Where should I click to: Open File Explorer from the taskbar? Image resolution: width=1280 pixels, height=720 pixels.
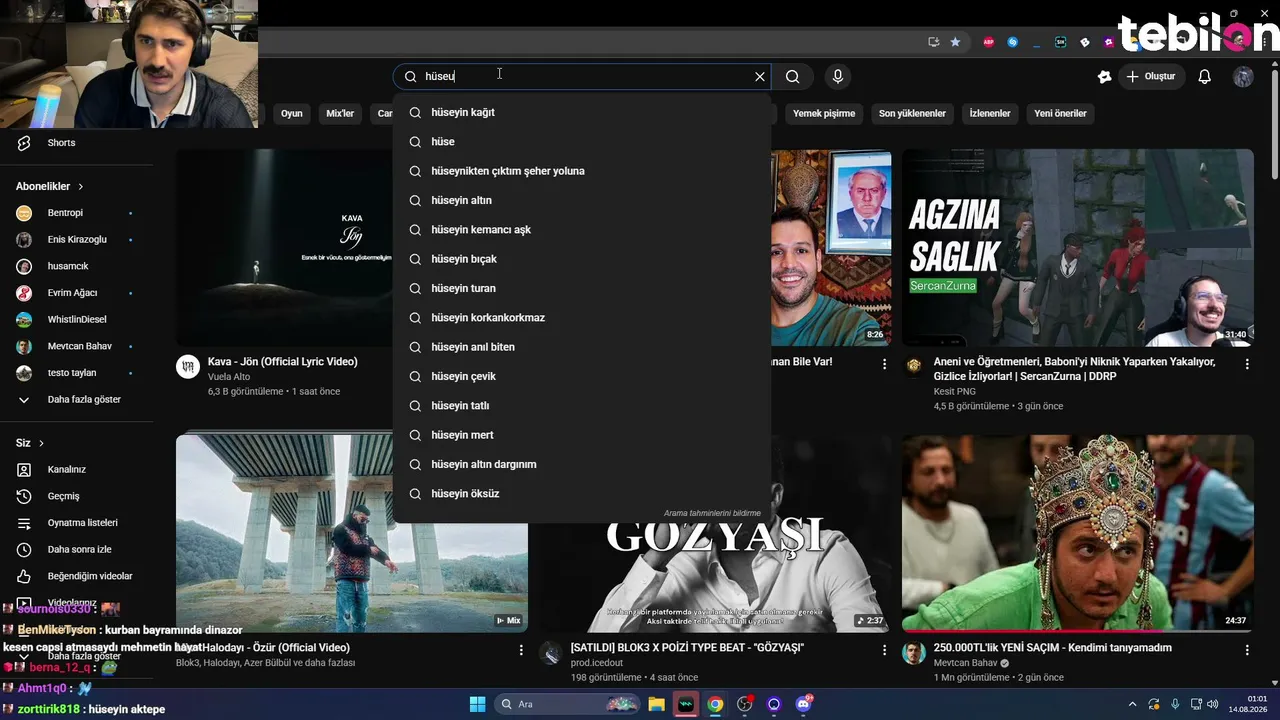click(657, 704)
